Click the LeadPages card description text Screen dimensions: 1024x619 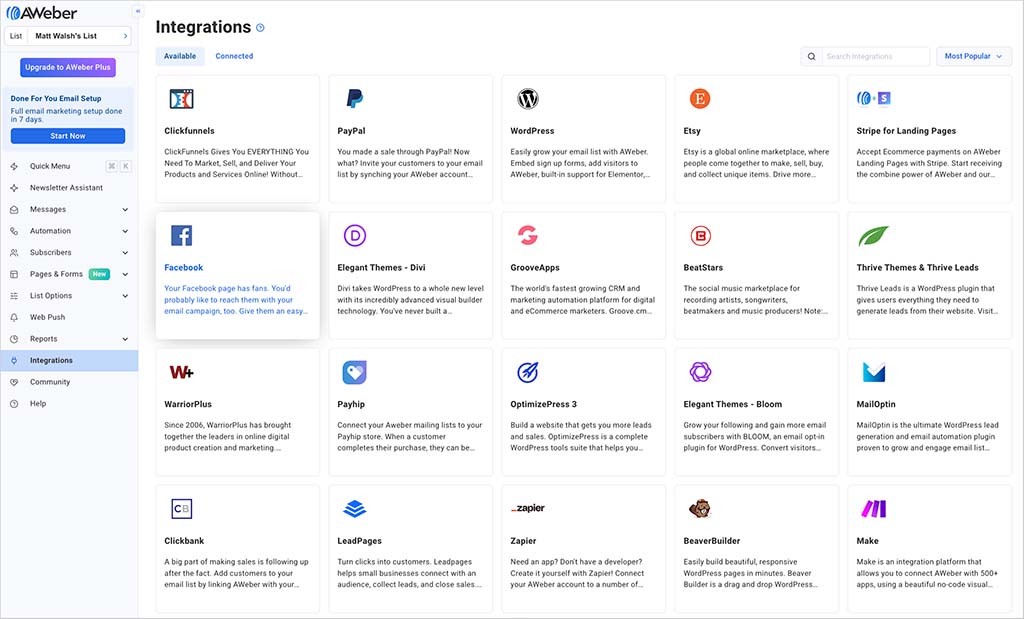tap(409, 573)
